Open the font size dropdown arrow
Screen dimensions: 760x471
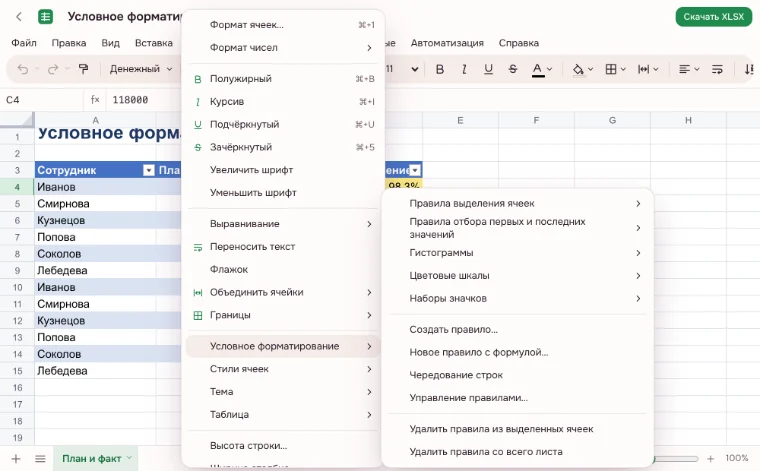[415, 69]
